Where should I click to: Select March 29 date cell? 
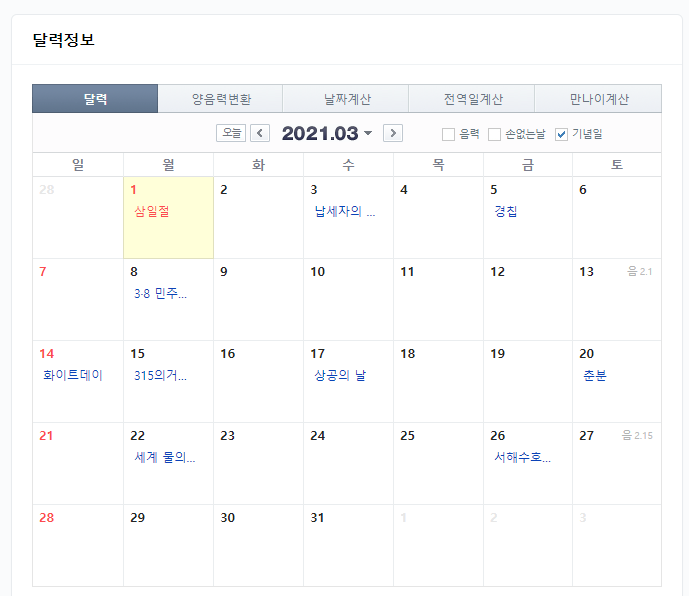point(168,545)
